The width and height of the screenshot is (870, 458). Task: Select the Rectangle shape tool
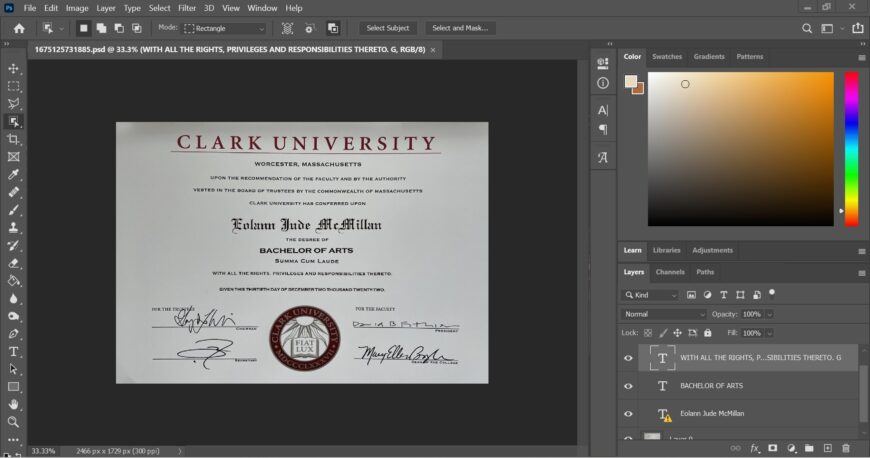click(x=13, y=387)
